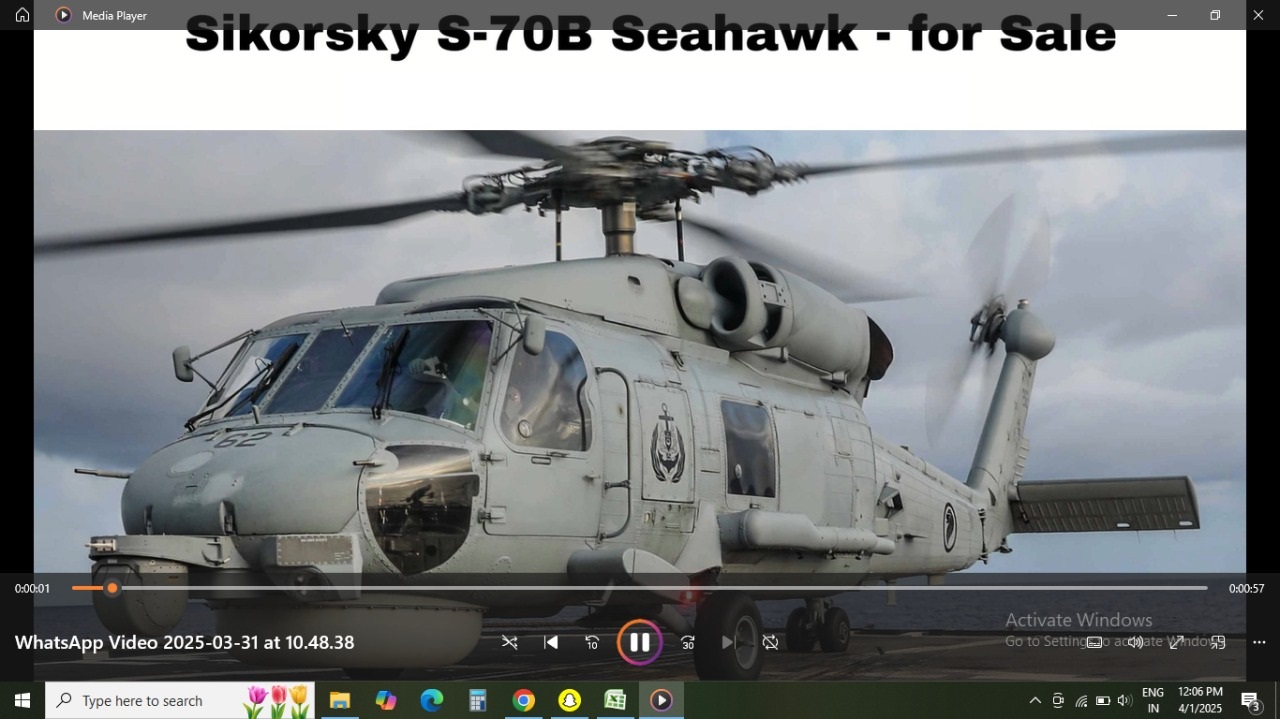1280x719 pixels.
Task: Open the notification center
Action: 1251,701
